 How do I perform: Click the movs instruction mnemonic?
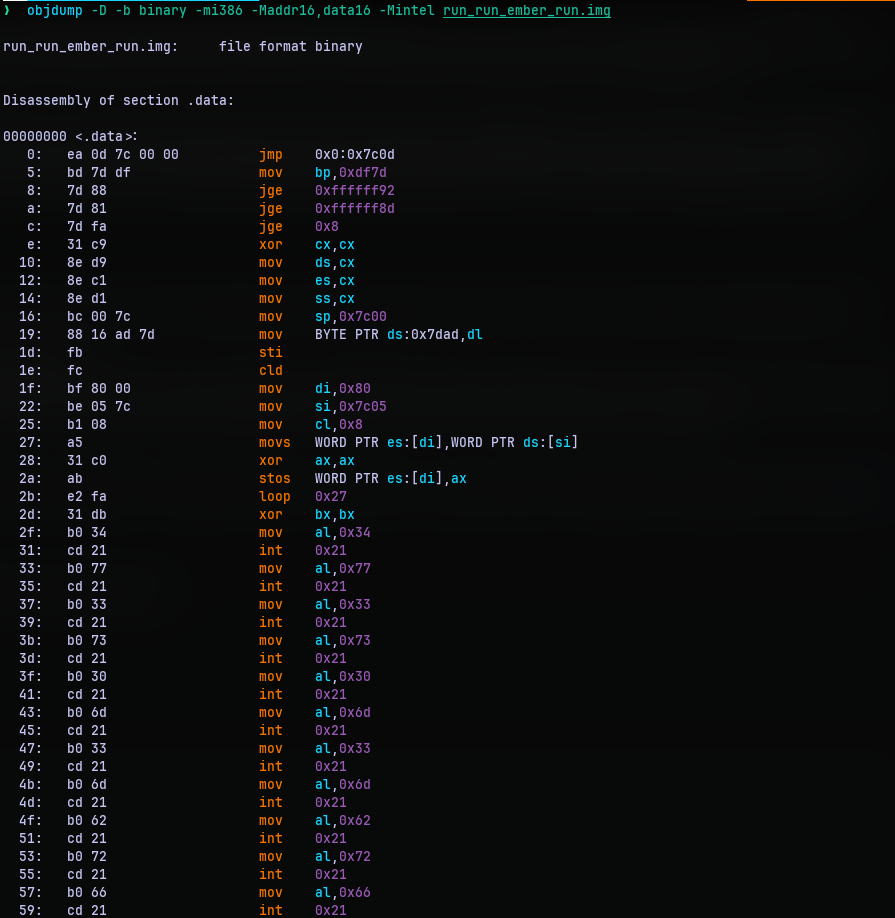(274, 442)
